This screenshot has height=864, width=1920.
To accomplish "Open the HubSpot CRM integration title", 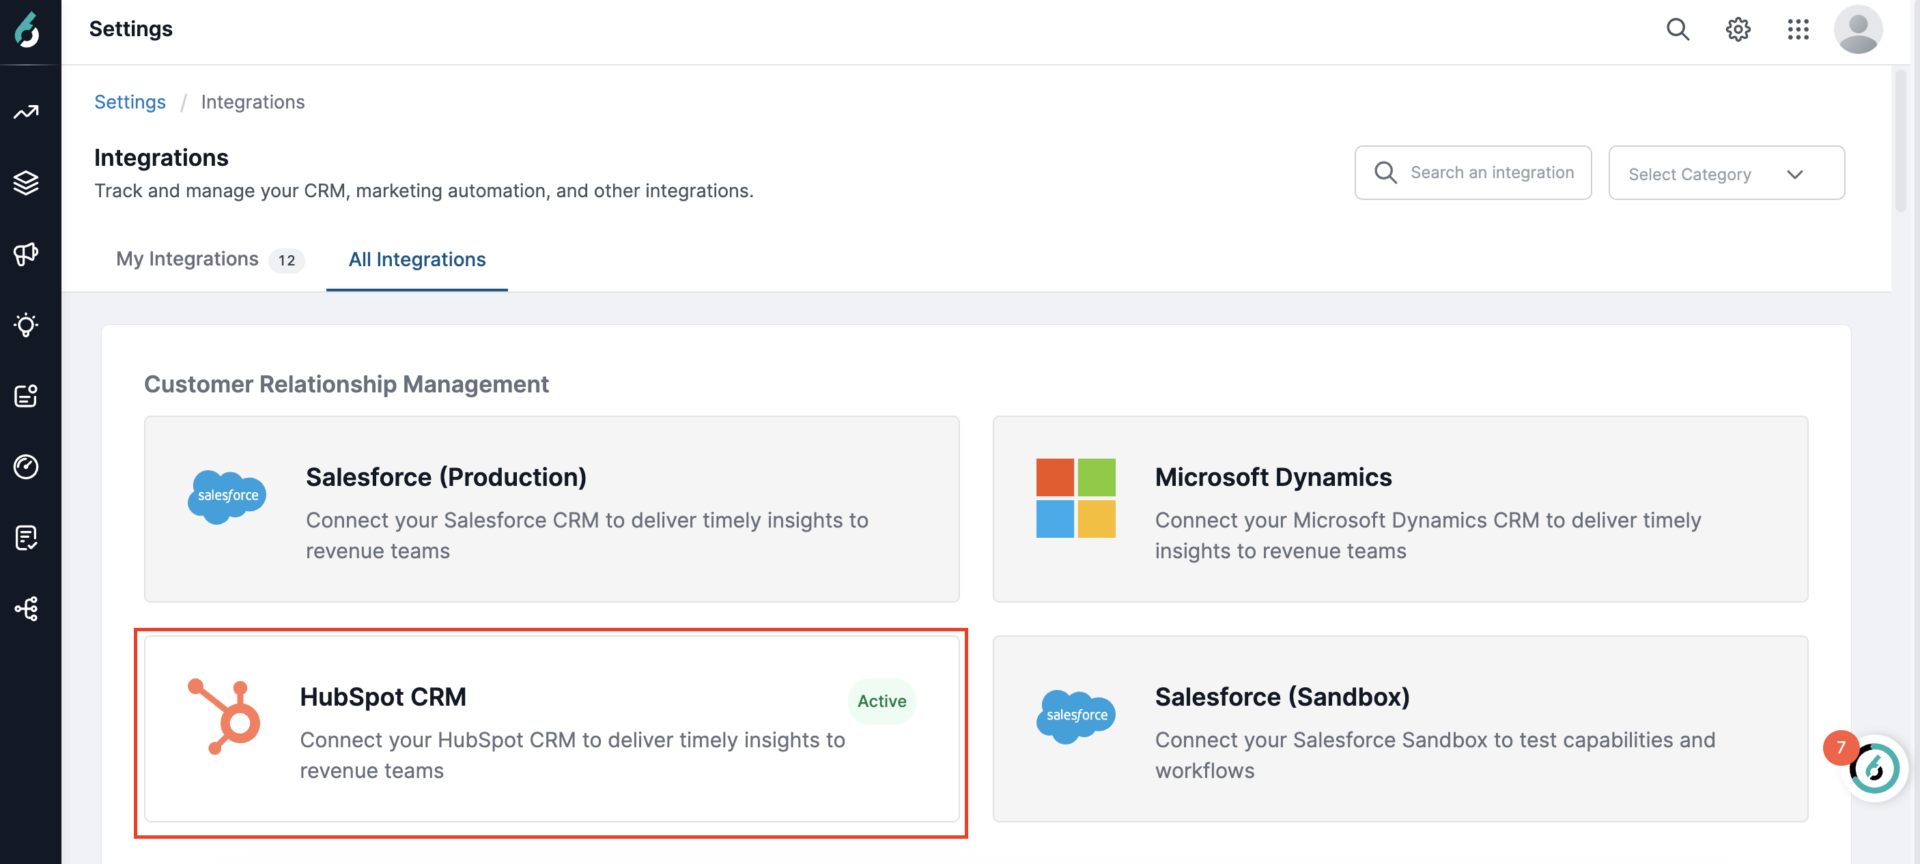I will point(383,697).
